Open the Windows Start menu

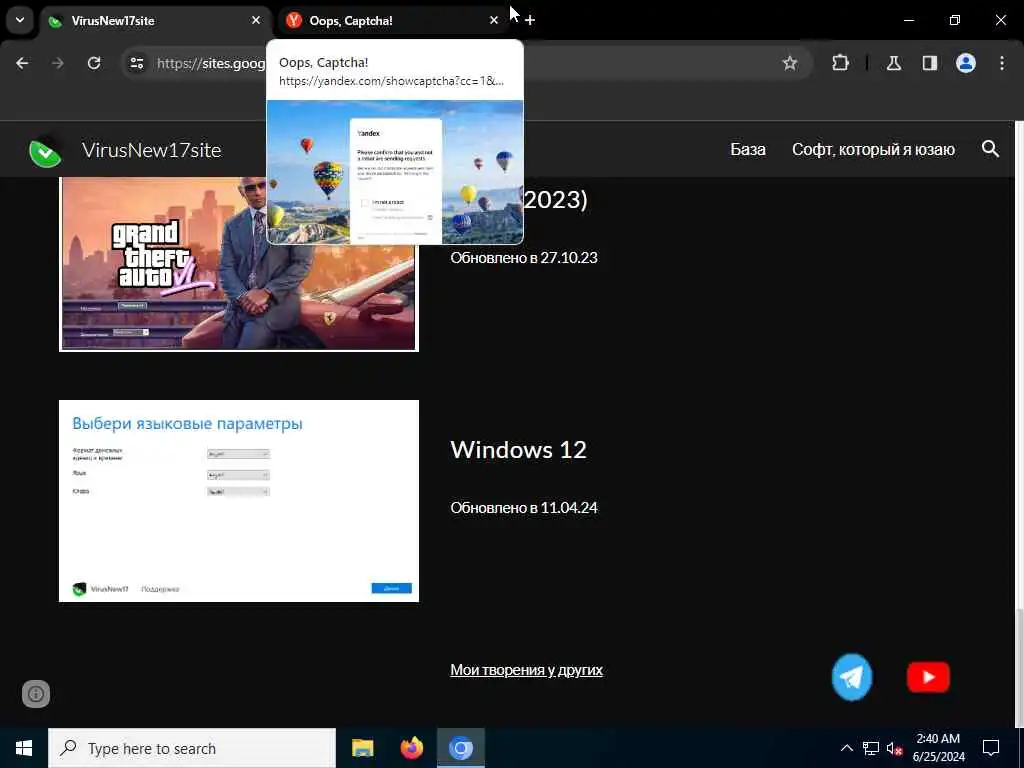click(x=24, y=748)
